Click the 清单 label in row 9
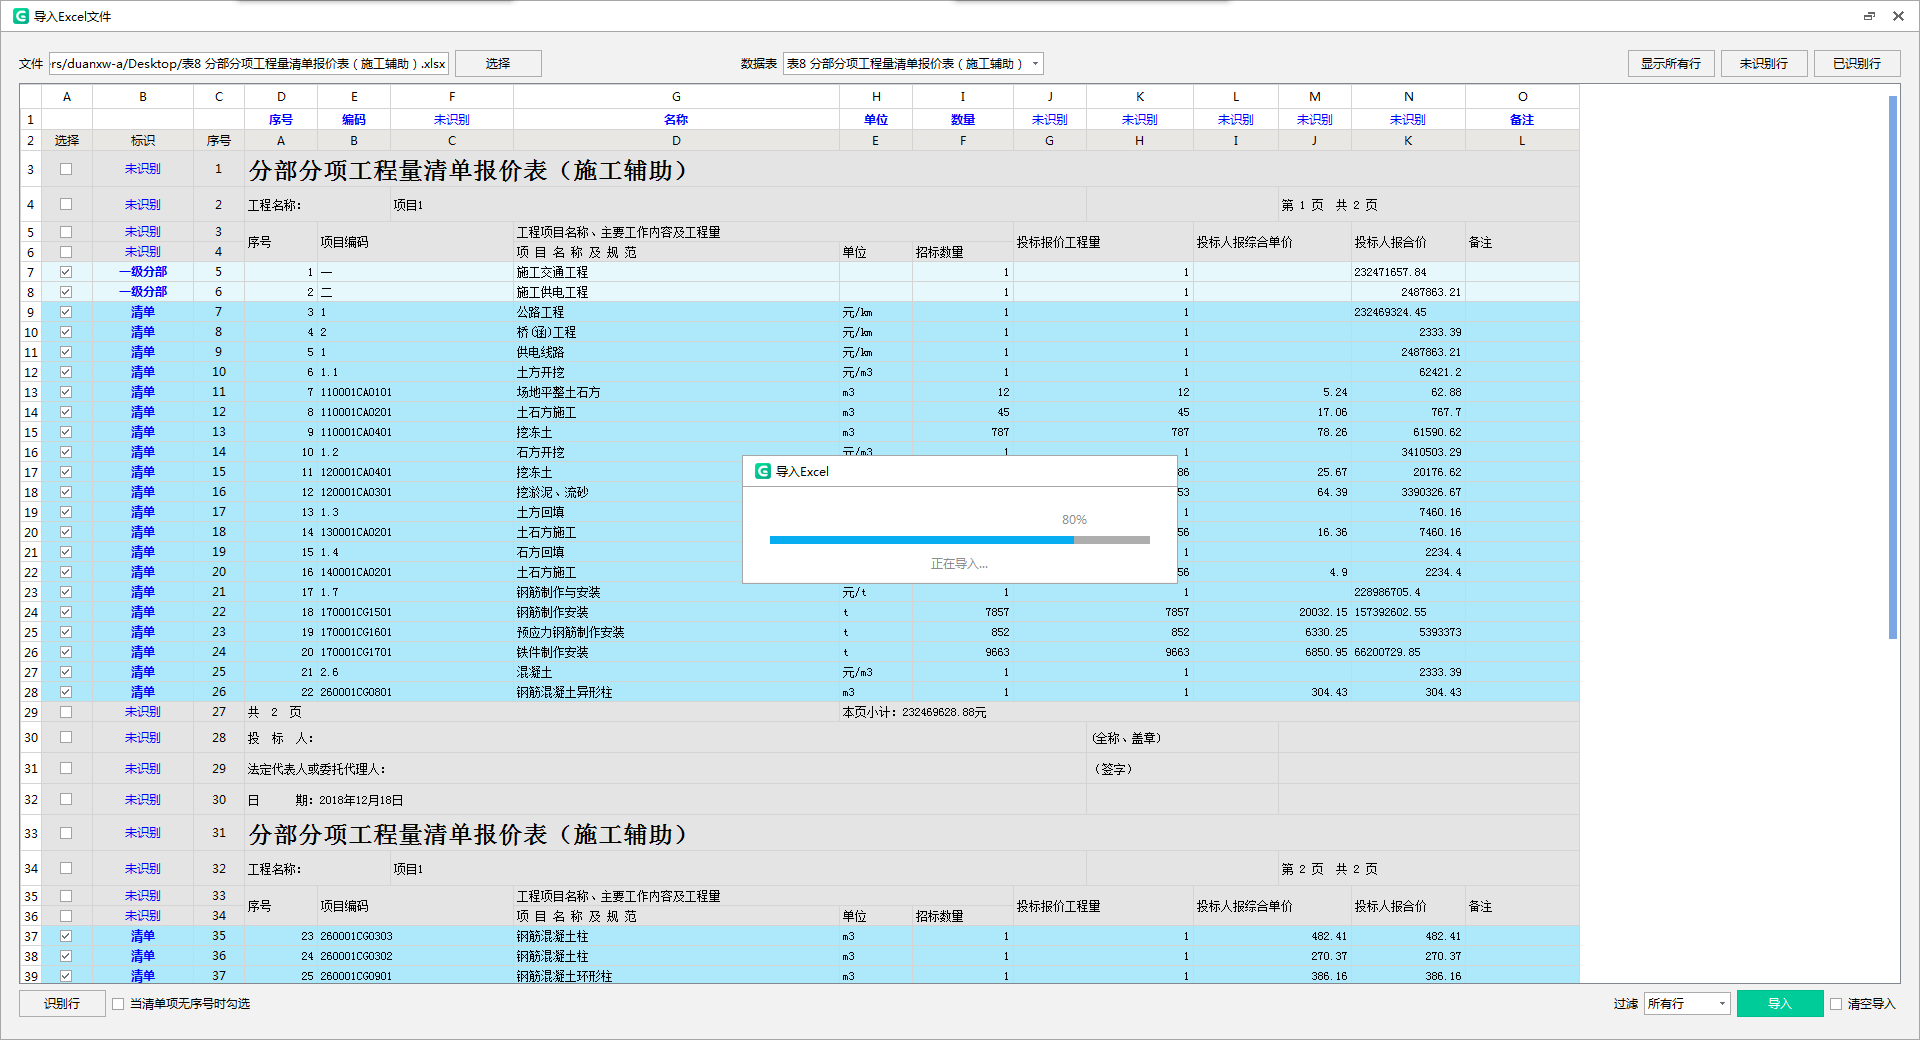The height and width of the screenshot is (1040, 1920). pyautogui.click(x=143, y=312)
